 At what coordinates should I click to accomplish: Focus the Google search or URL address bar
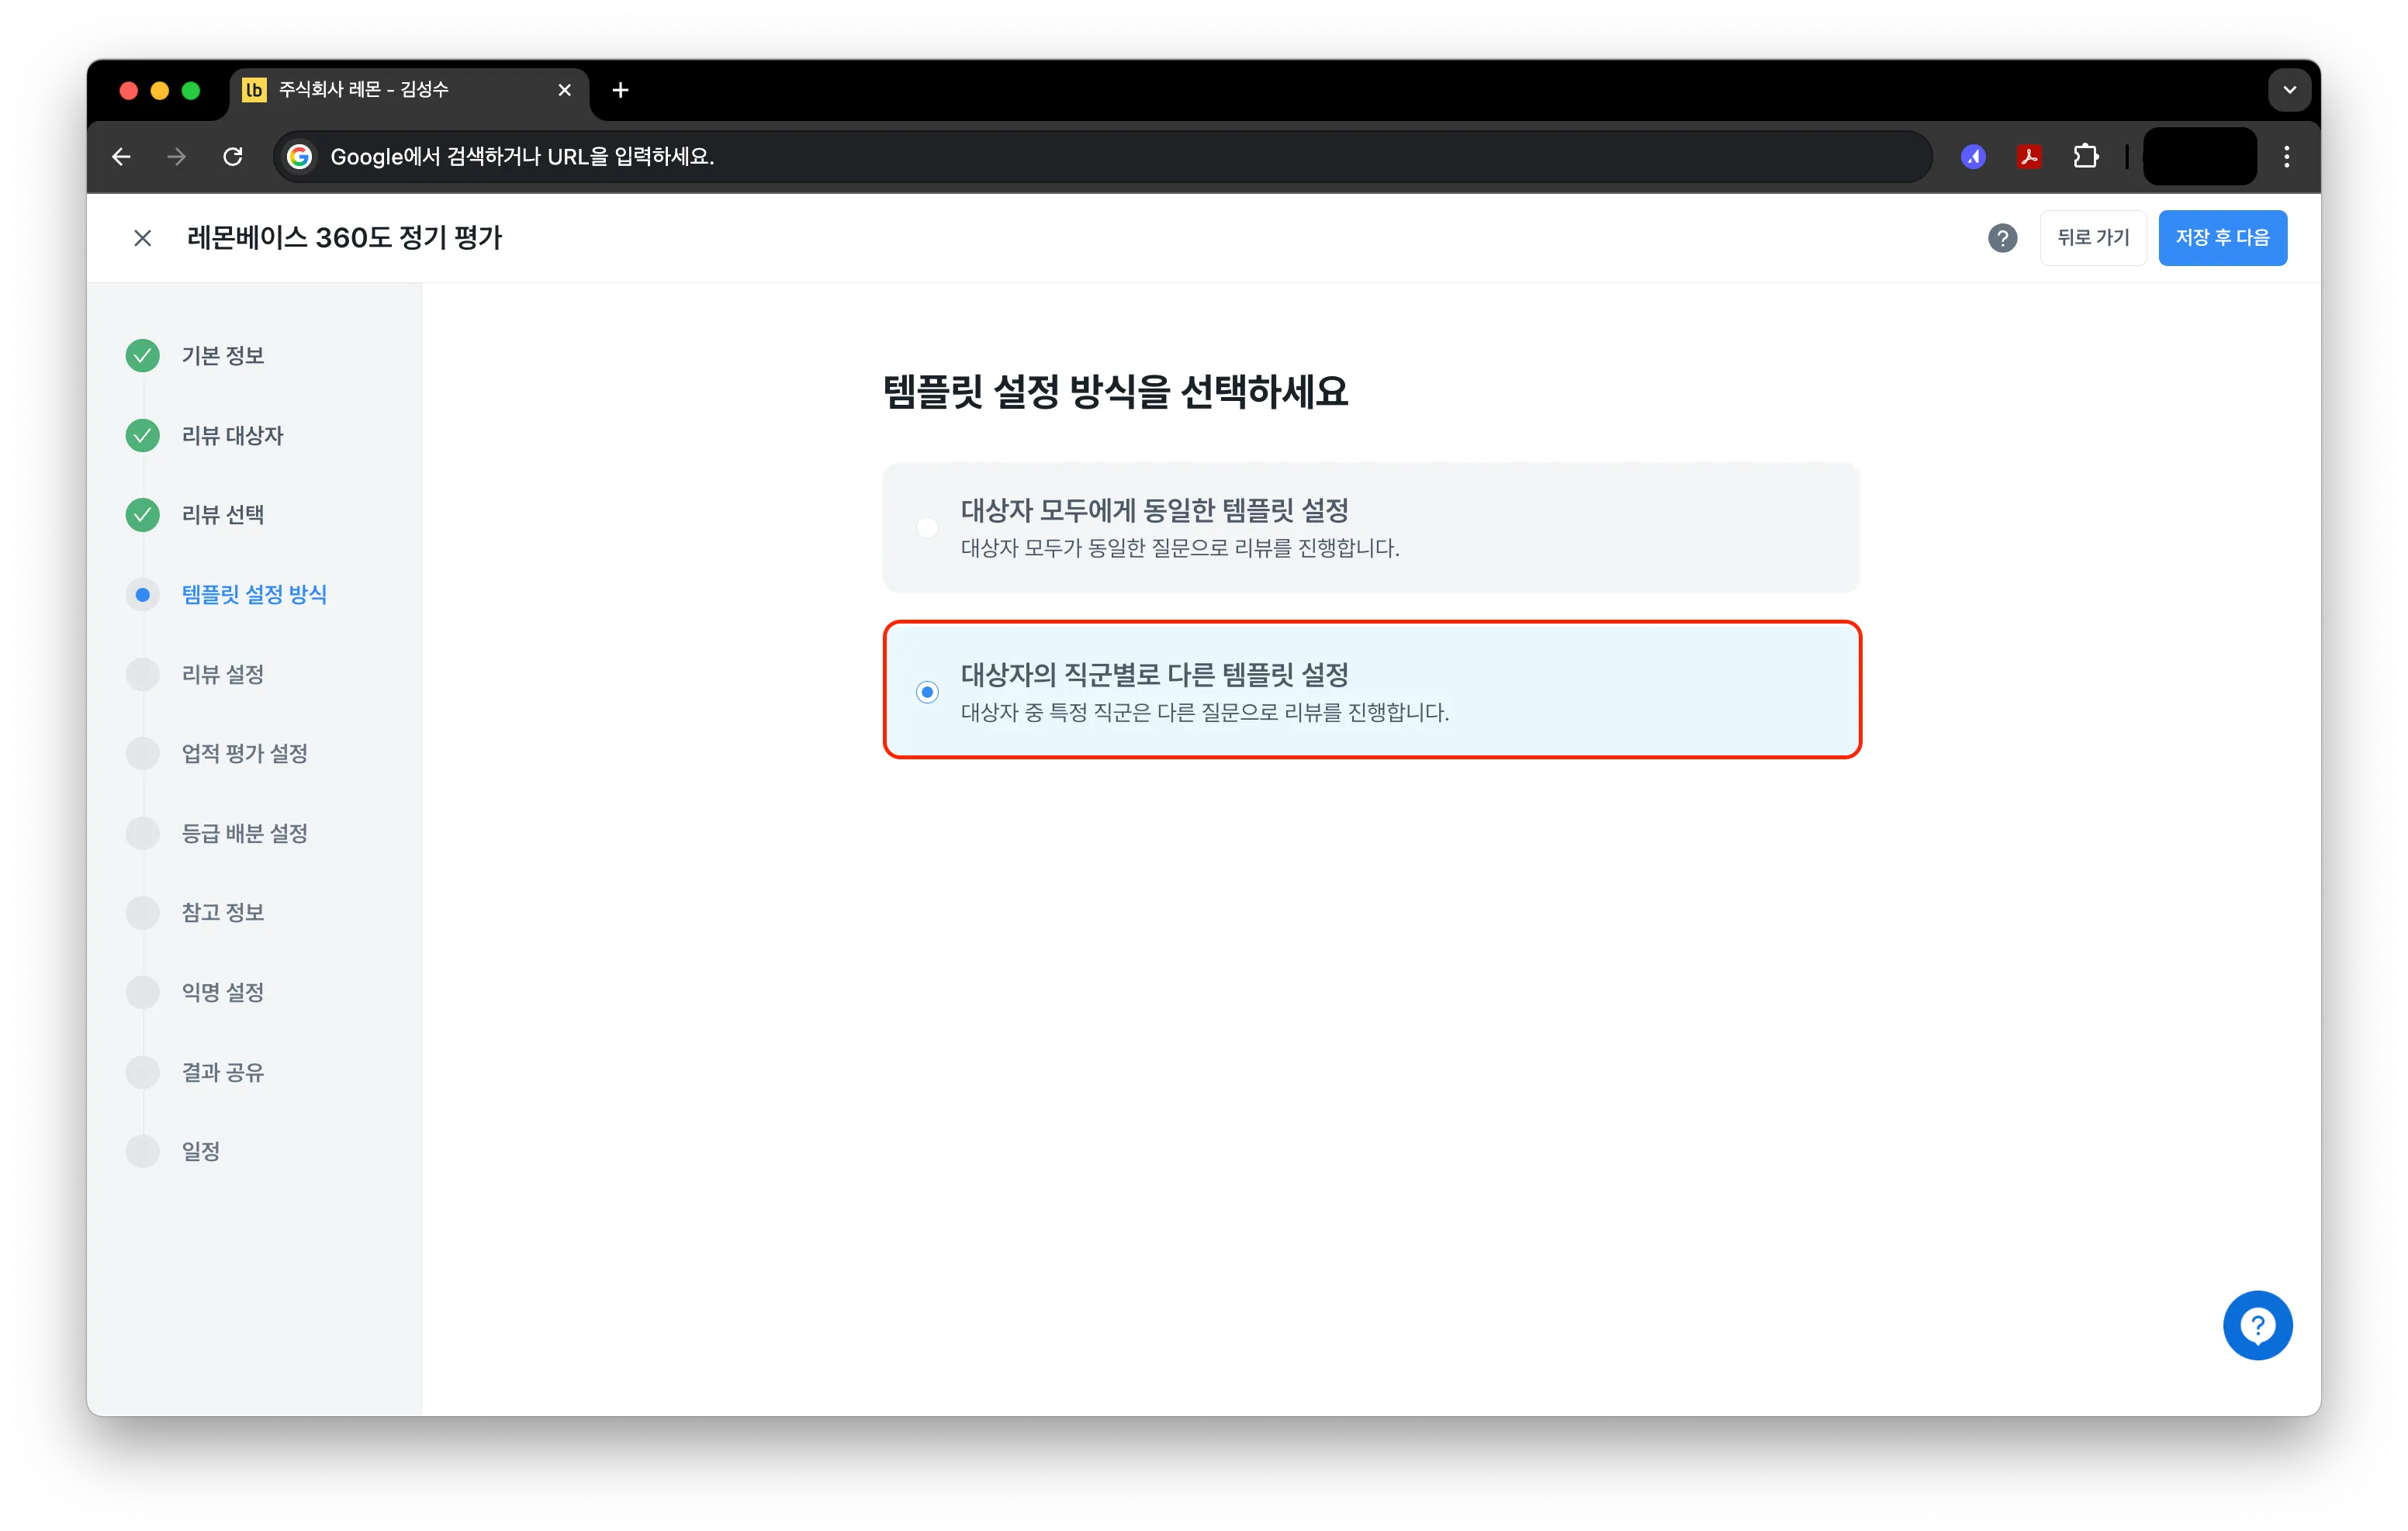(x=1102, y=157)
